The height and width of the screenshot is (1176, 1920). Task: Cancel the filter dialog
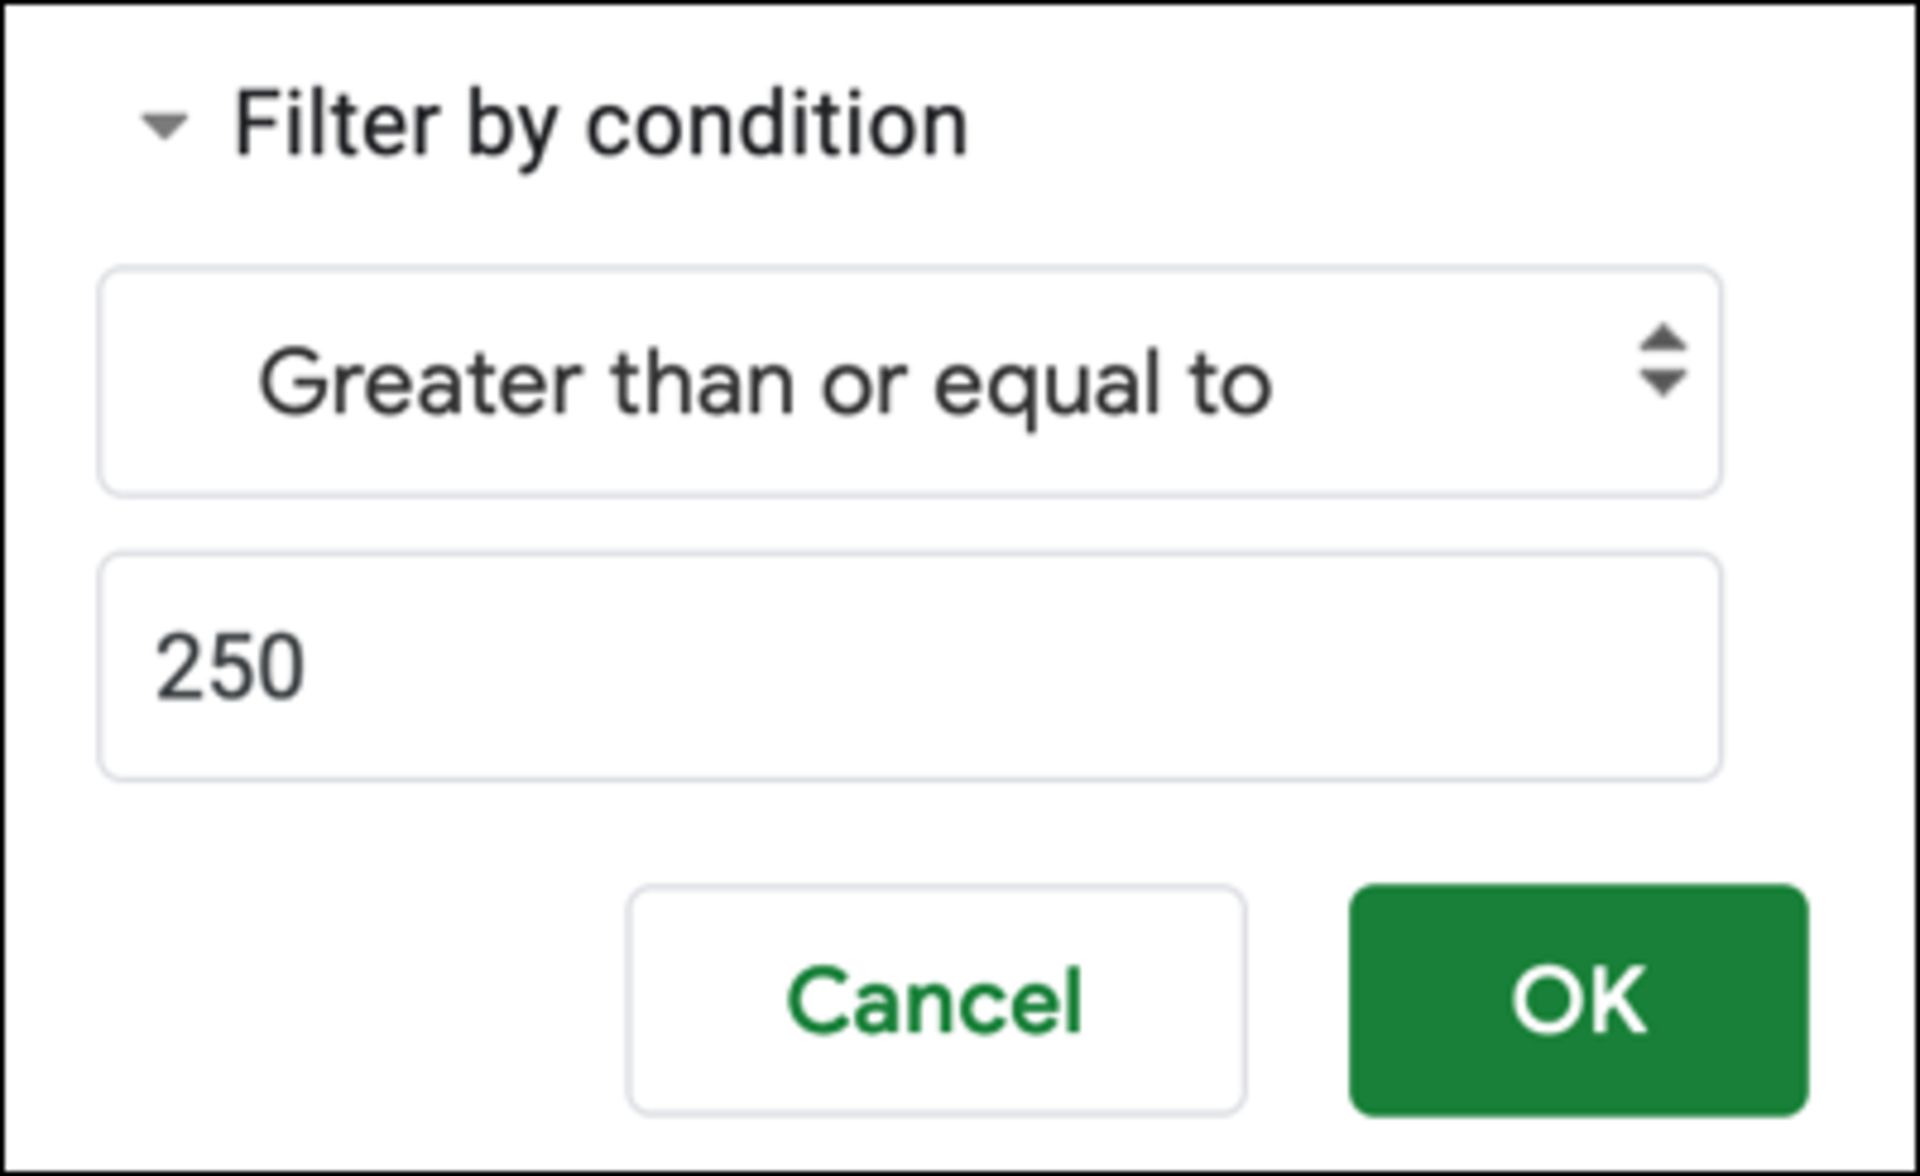click(936, 1000)
